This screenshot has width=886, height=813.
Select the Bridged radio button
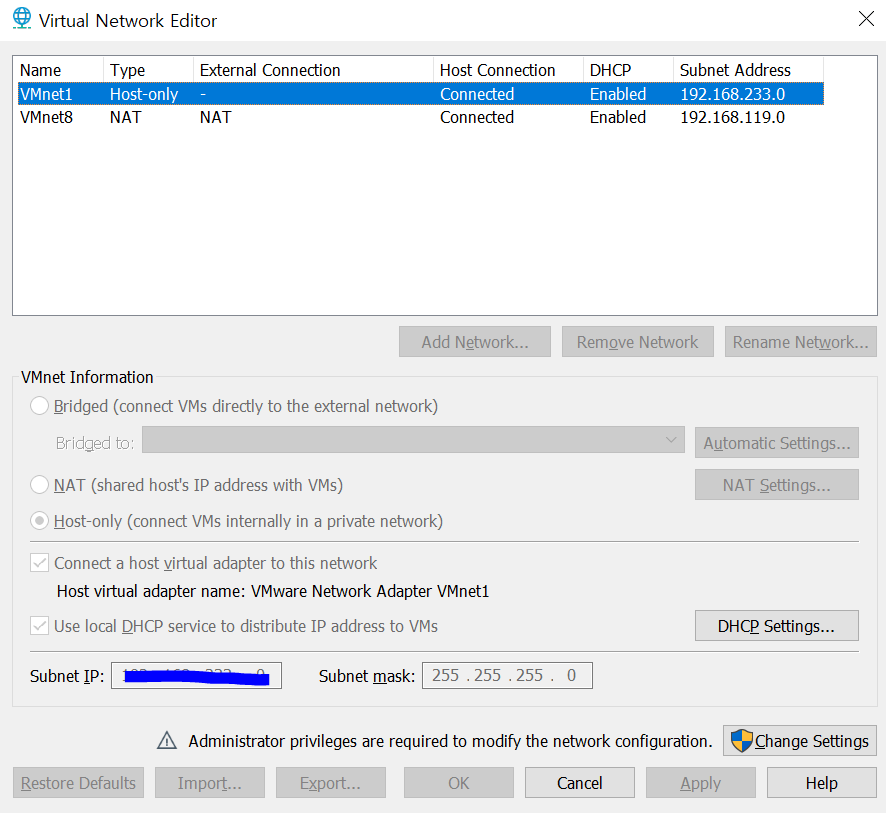pos(39,406)
